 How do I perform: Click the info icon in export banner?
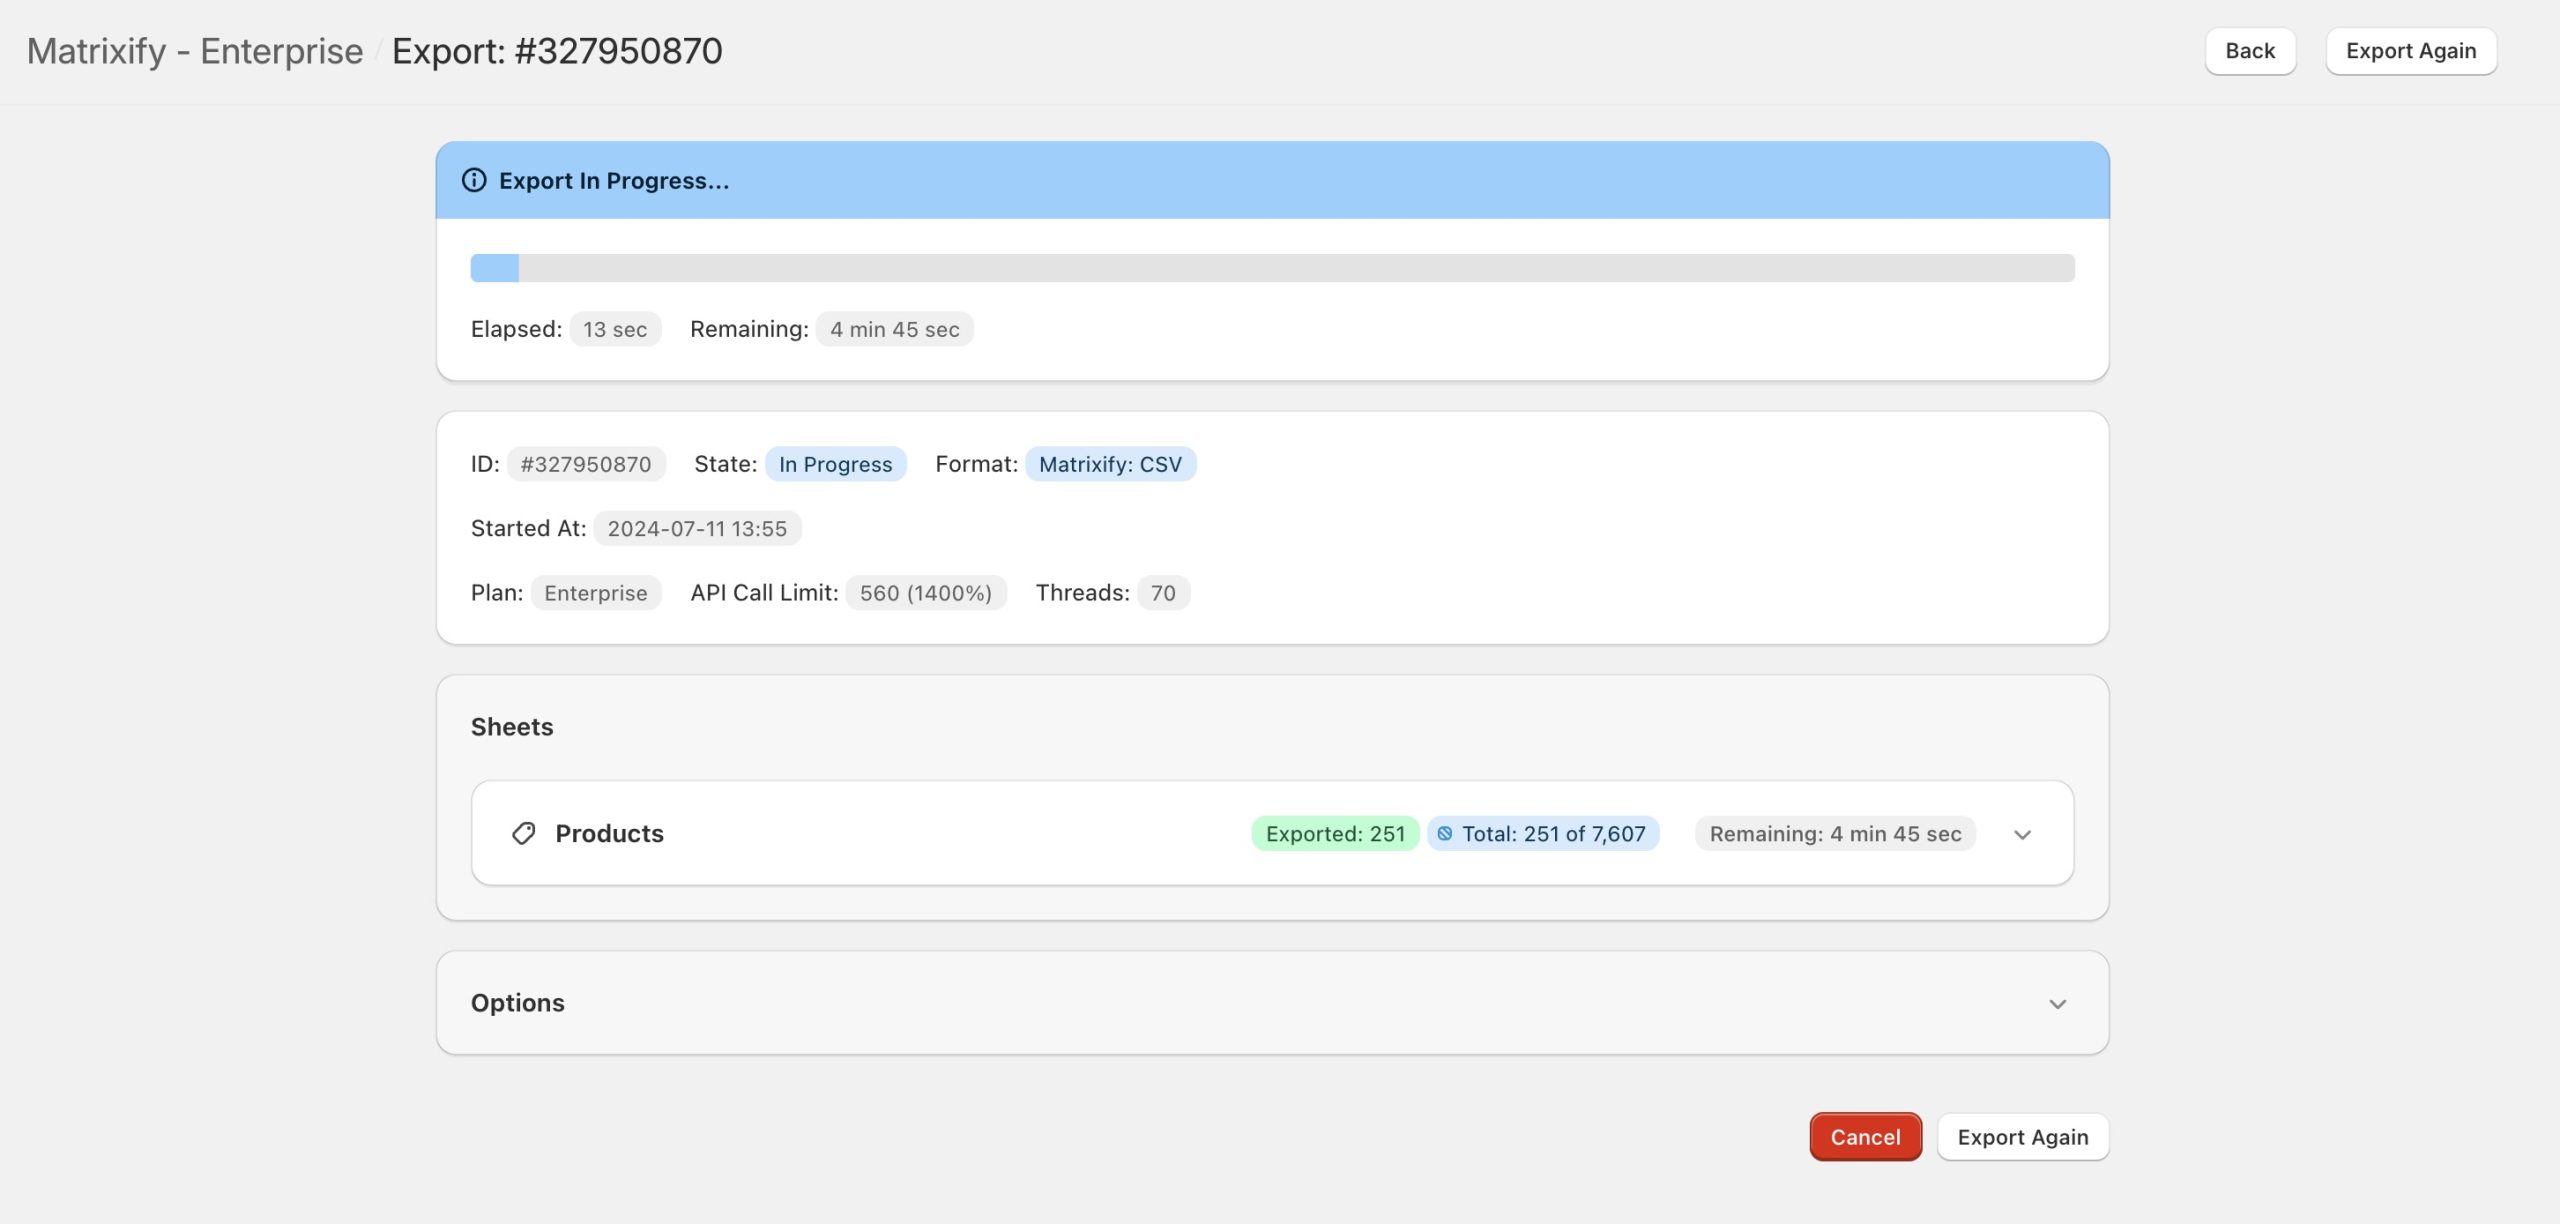(474, 180)
